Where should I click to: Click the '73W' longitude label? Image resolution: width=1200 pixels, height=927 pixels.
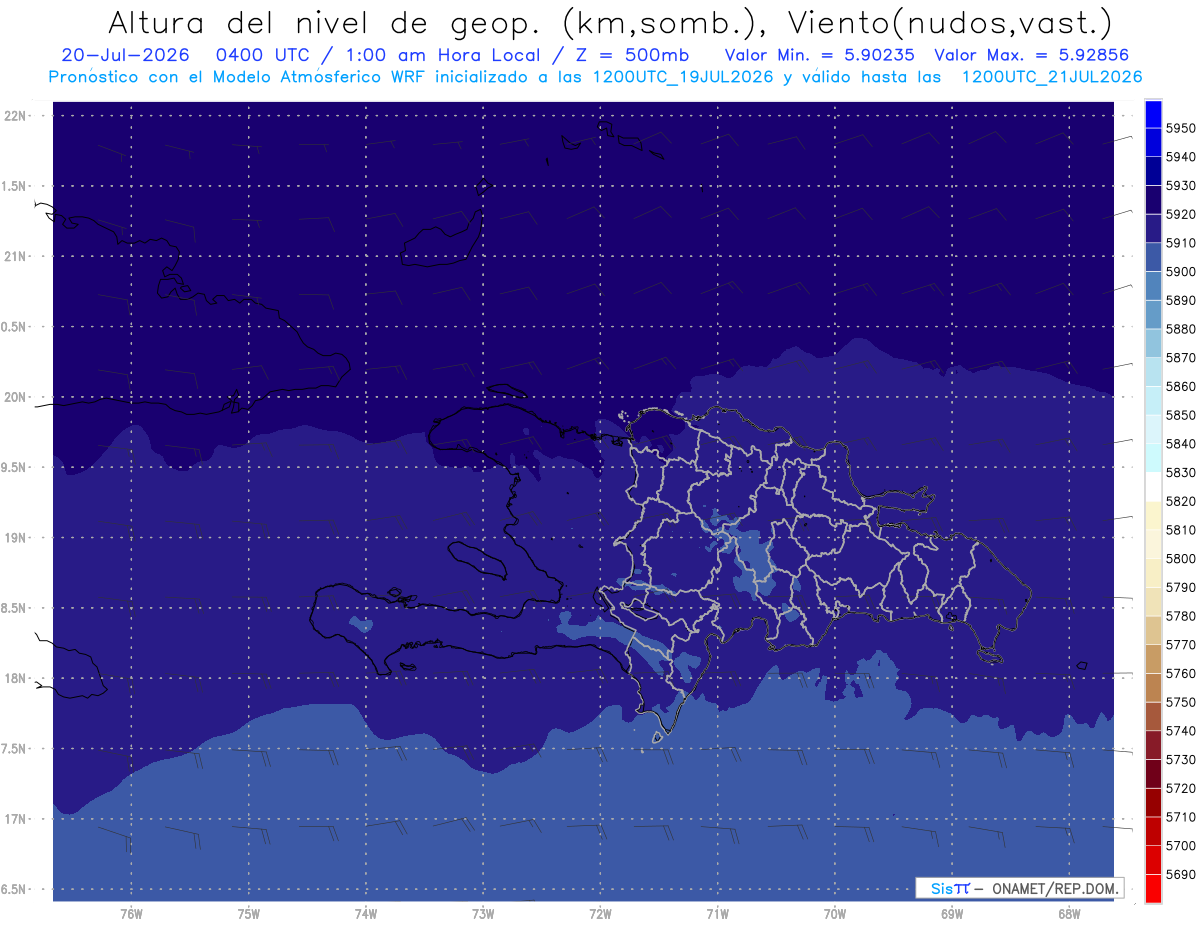click(483, 913)
